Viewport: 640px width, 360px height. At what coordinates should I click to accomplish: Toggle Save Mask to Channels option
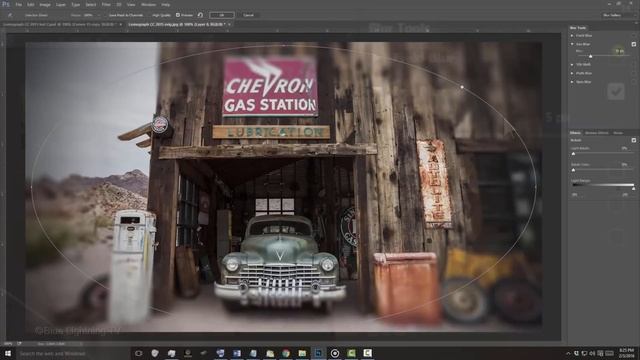tap(126, 15)
